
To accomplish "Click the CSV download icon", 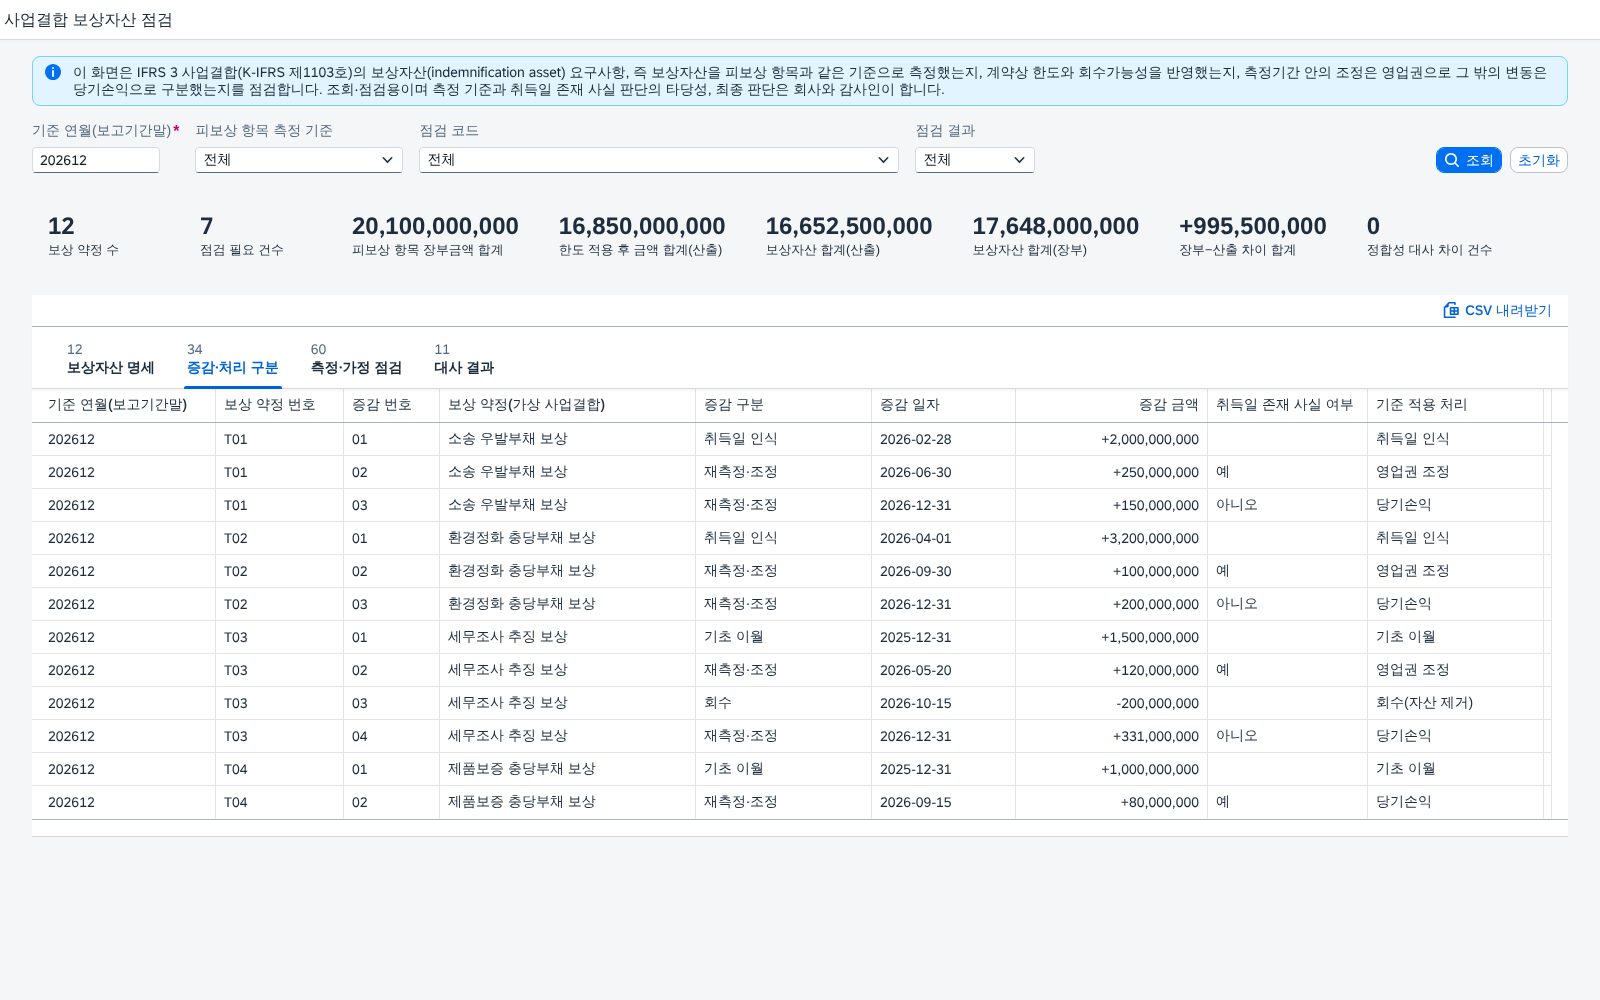I will [x=1451, y=310].
